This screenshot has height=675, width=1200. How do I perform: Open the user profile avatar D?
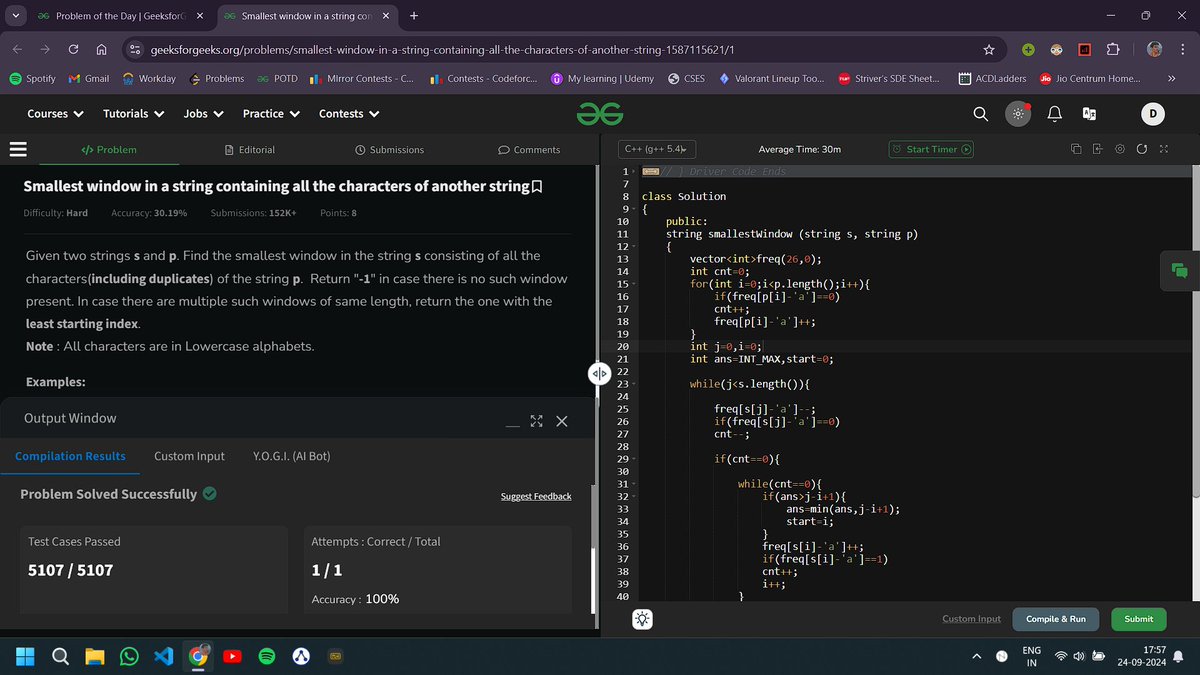tap(1152, 114)
